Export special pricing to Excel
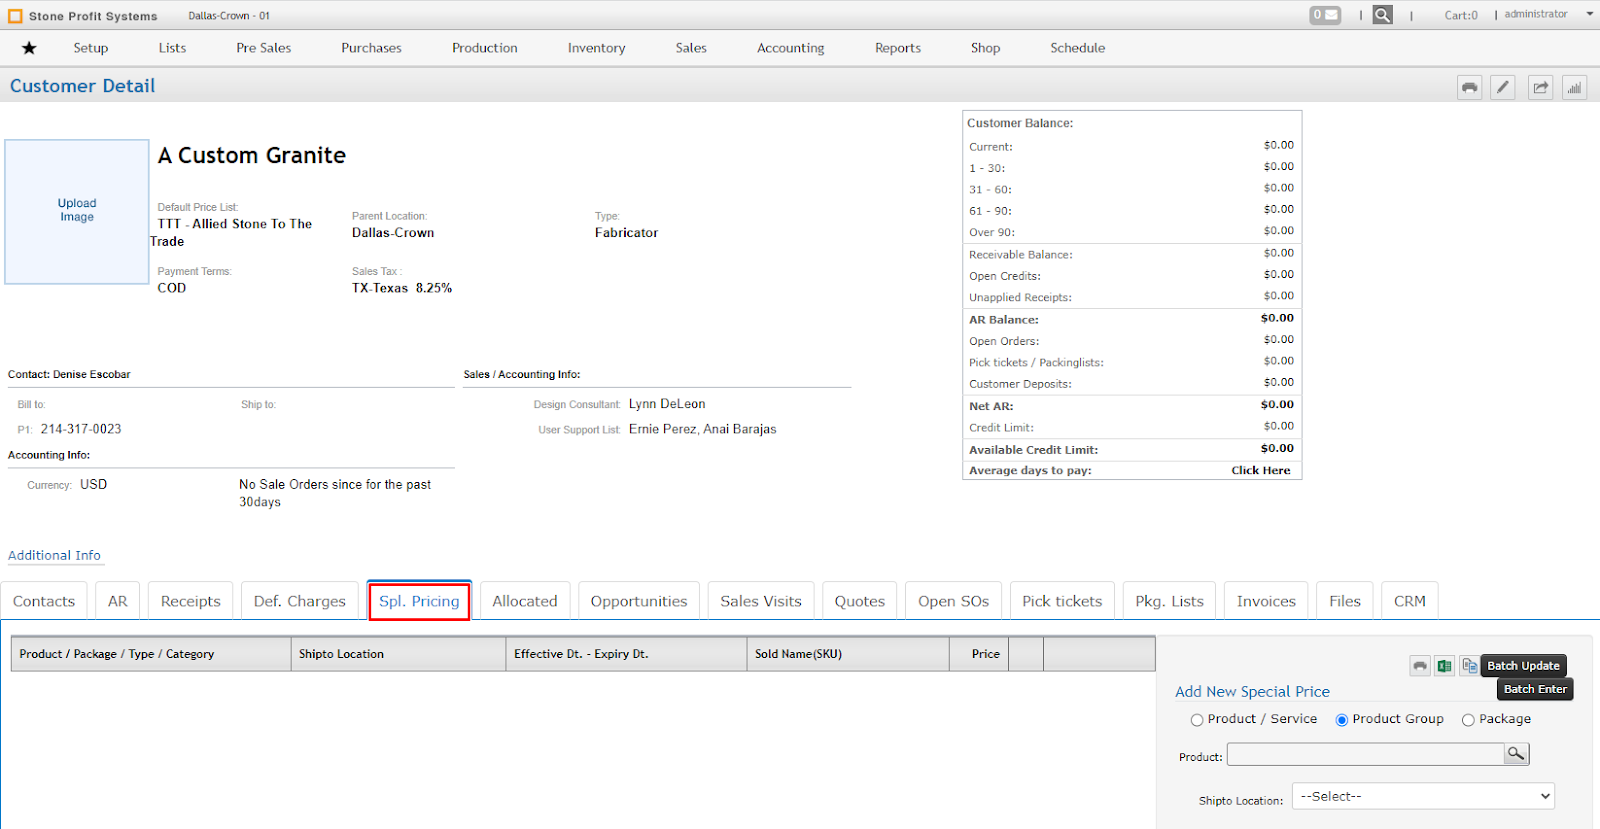 1444,666
